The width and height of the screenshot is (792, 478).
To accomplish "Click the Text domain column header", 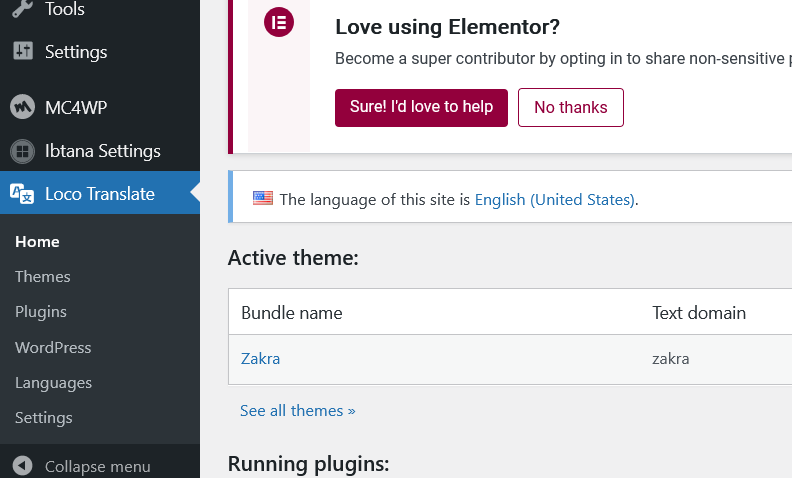I will point(699,313).
